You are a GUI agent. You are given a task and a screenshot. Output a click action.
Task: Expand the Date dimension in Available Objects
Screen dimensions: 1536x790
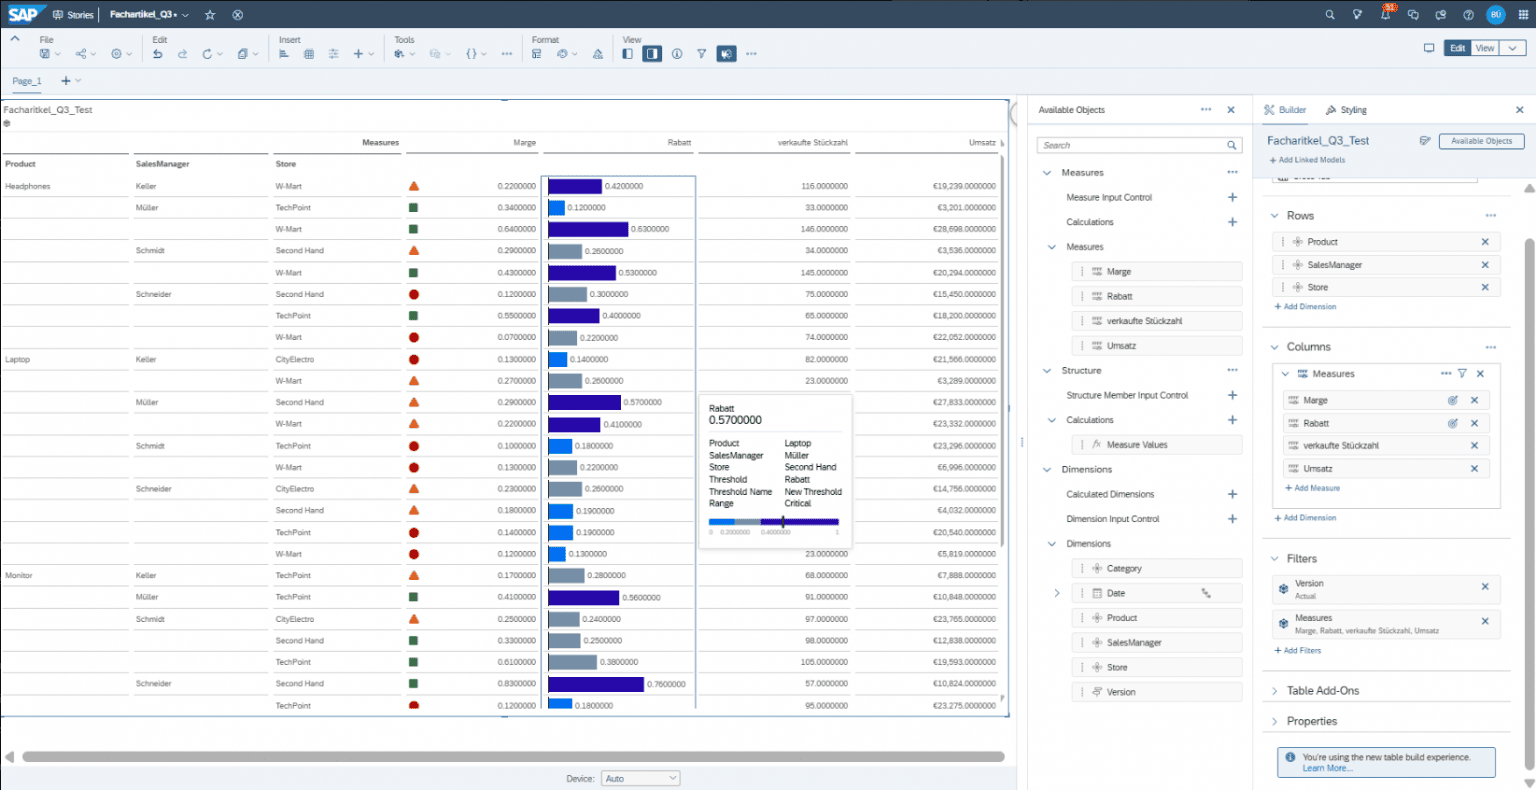coord(1059,592)
